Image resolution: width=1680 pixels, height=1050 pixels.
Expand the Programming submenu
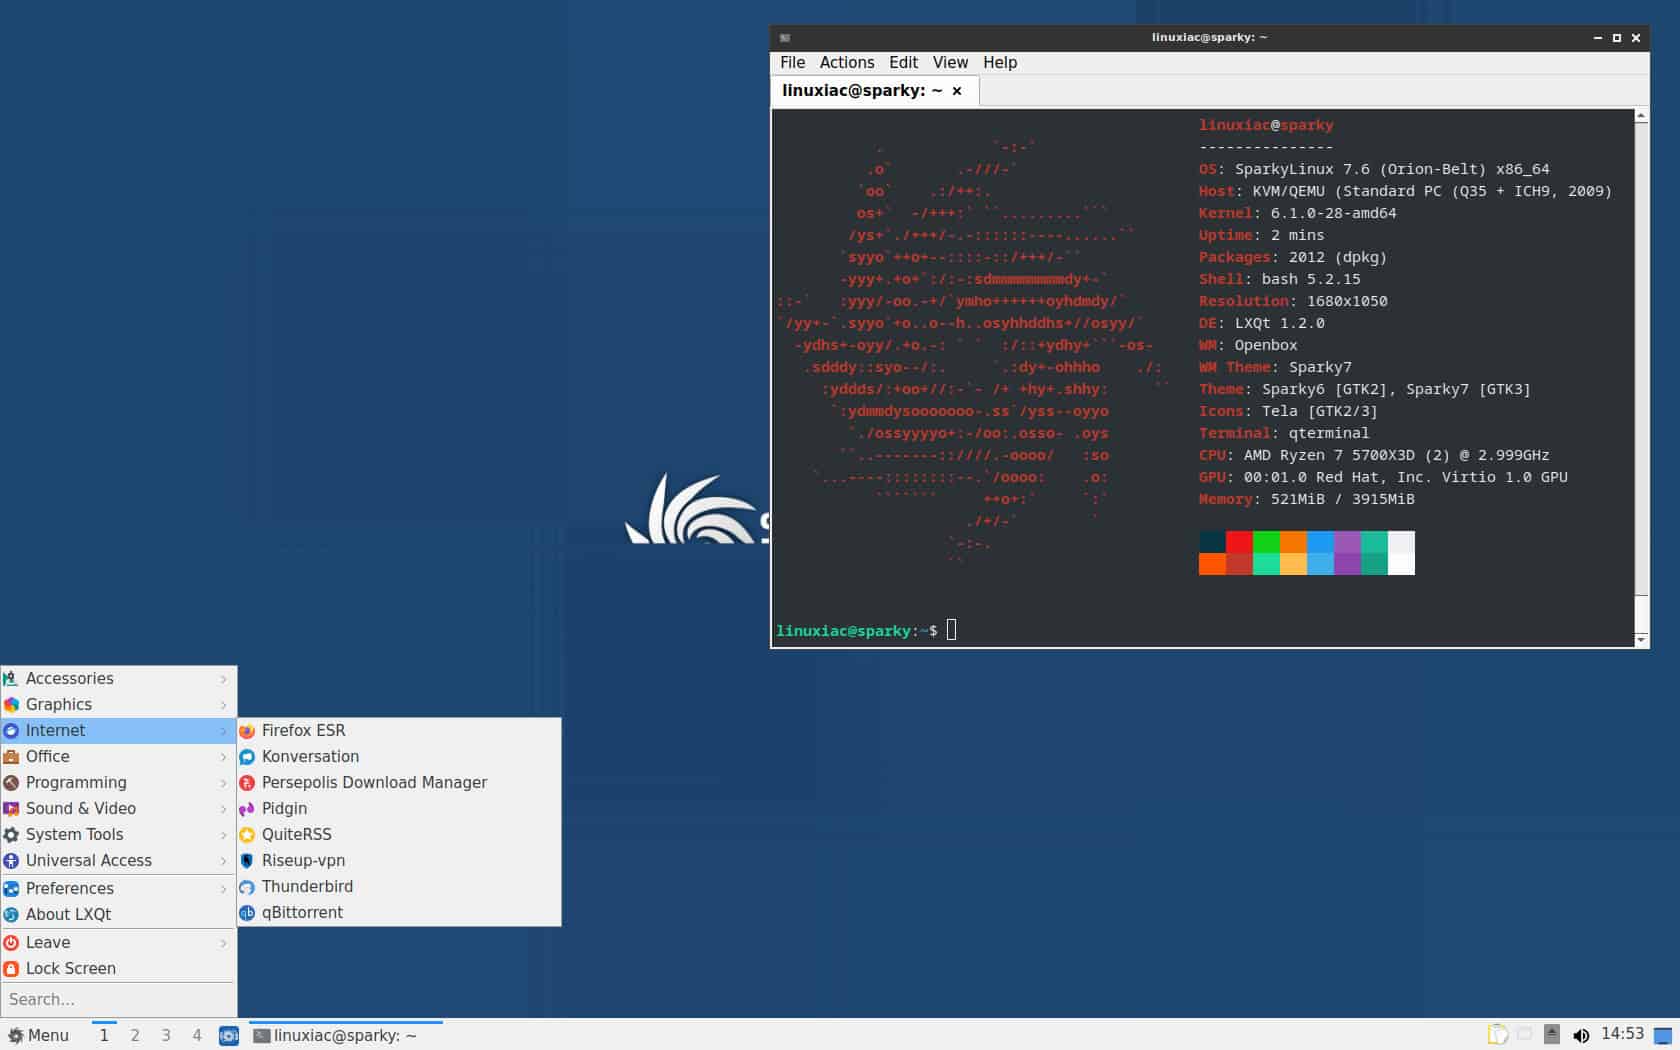[75, 782]
